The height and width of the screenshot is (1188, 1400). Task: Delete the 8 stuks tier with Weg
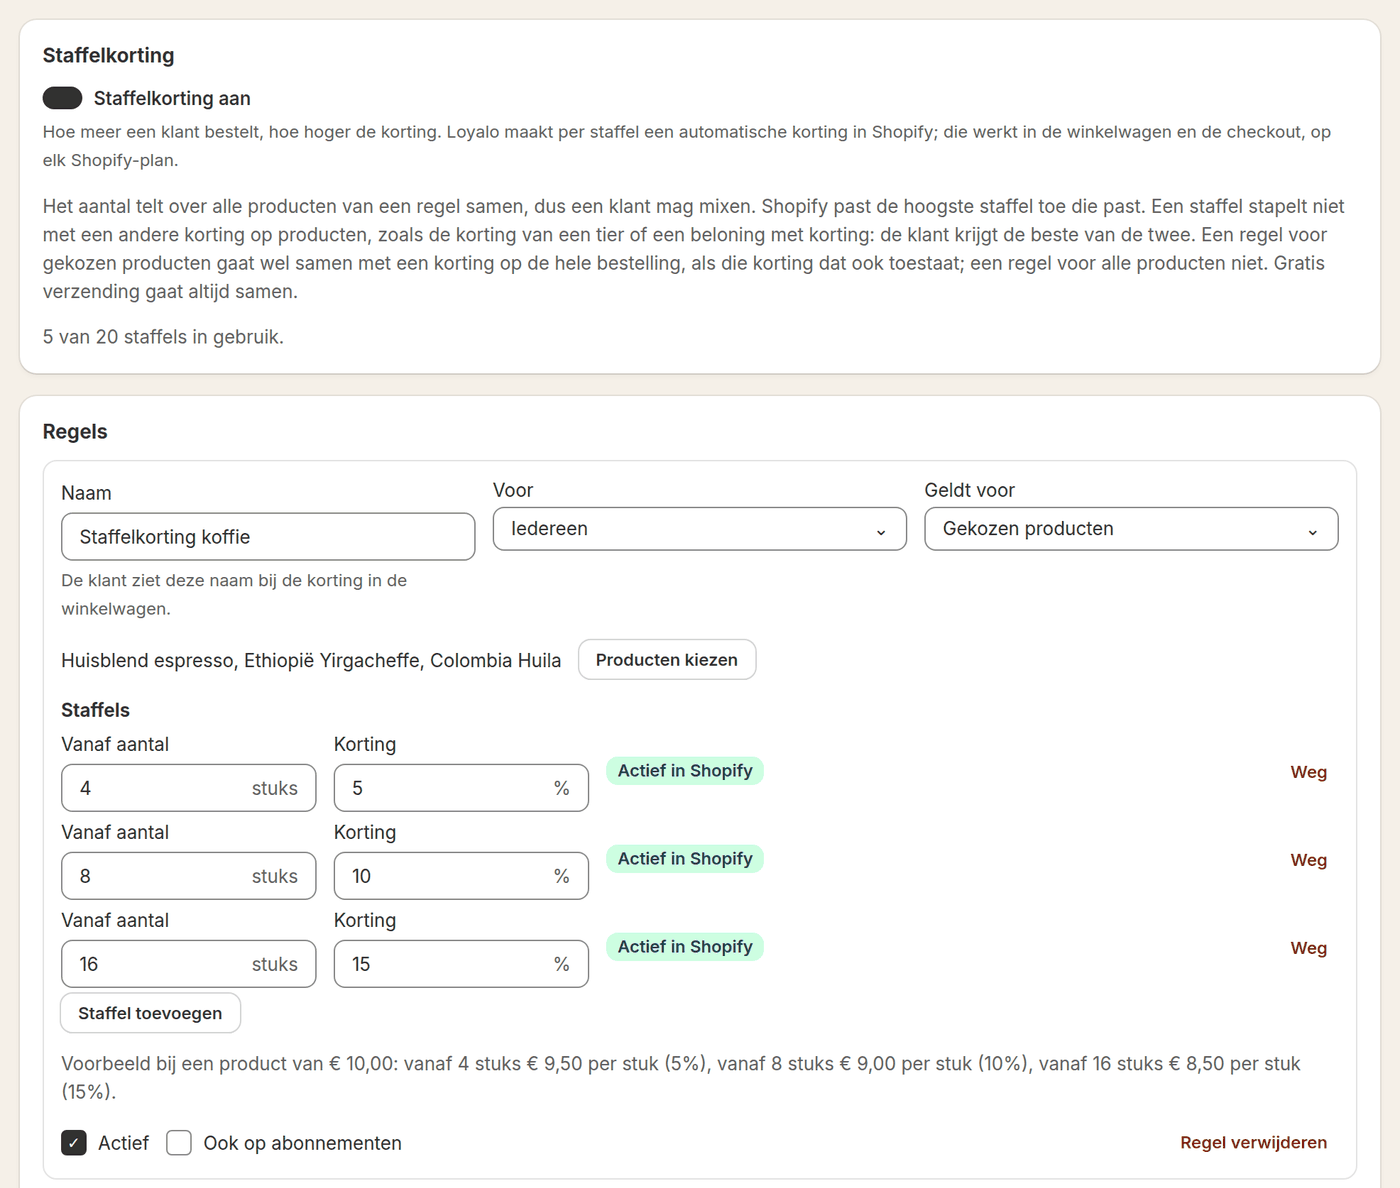coord(1309,860)
